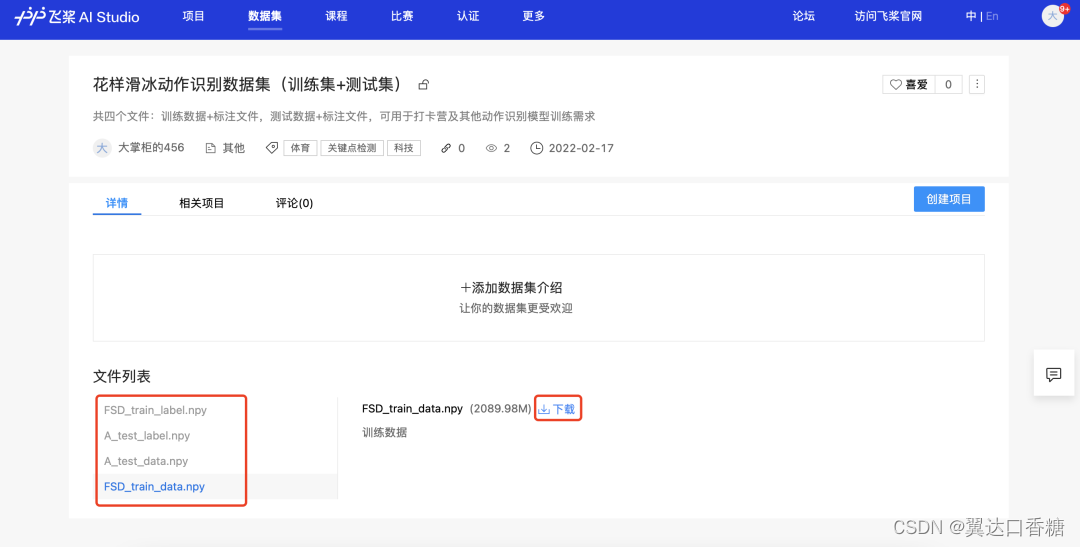Click the heart icon on 喜爱 button
Image resolution: width=1080 pixels, height=547 pixels.
point(895,85)
